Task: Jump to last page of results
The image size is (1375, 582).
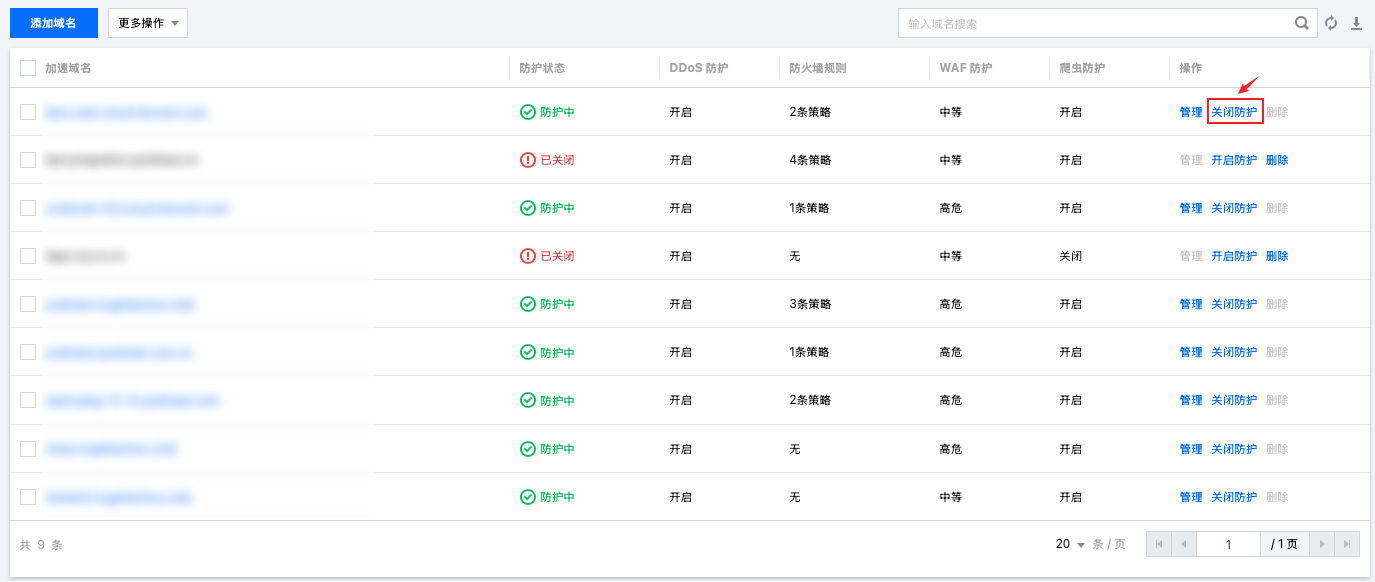Action: point(1348,544)
